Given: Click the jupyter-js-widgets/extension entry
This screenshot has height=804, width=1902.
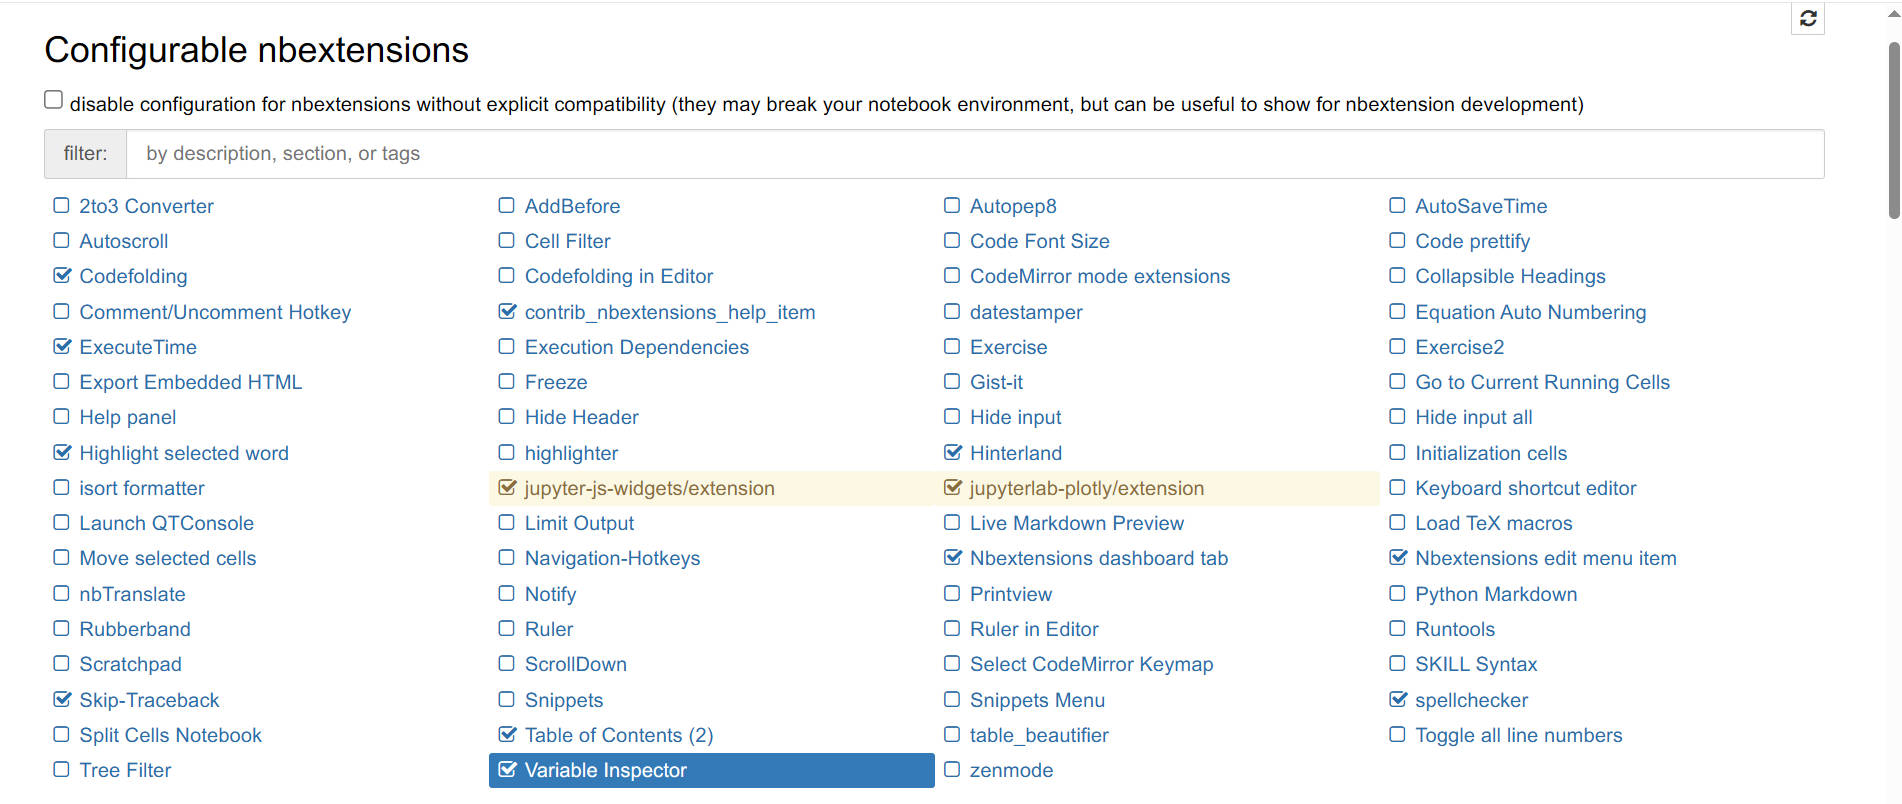Looking at the screenshot, I should click(x=649, y=489).
